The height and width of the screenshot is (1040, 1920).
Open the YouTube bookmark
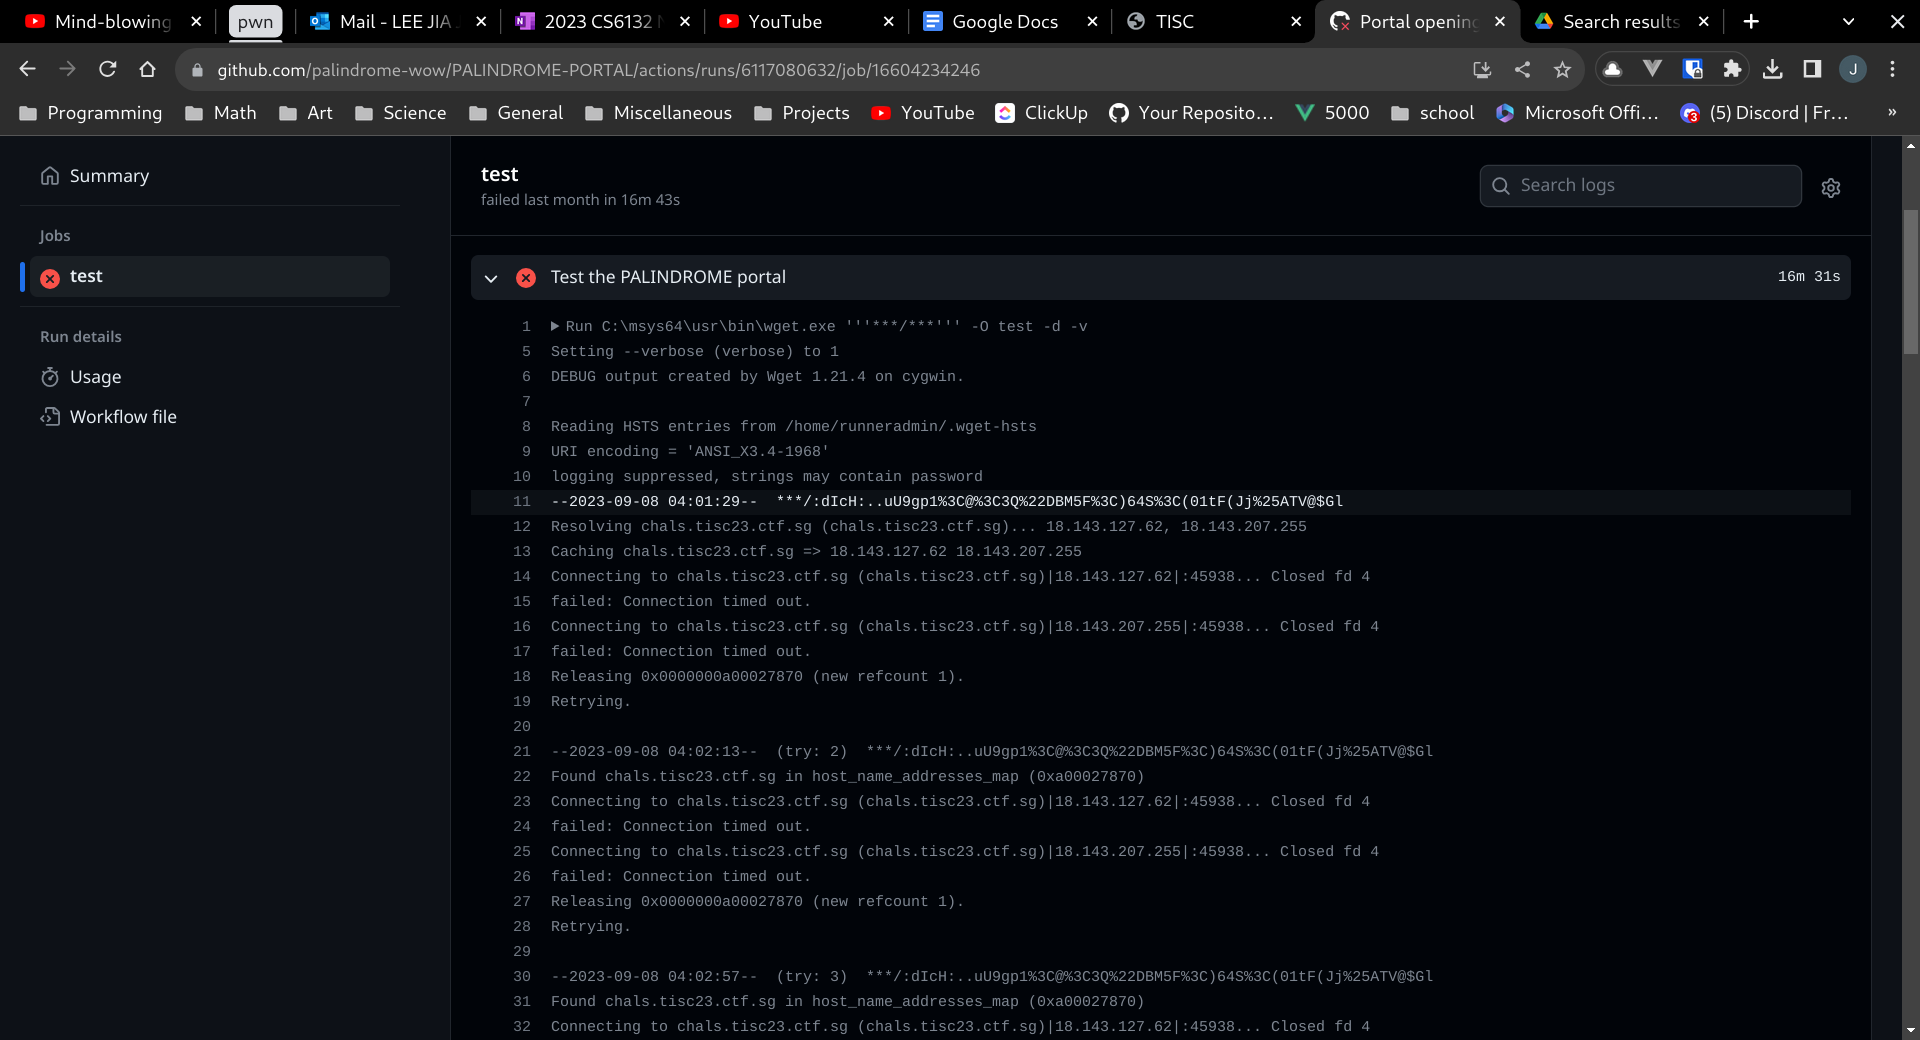tap(923, 113)
